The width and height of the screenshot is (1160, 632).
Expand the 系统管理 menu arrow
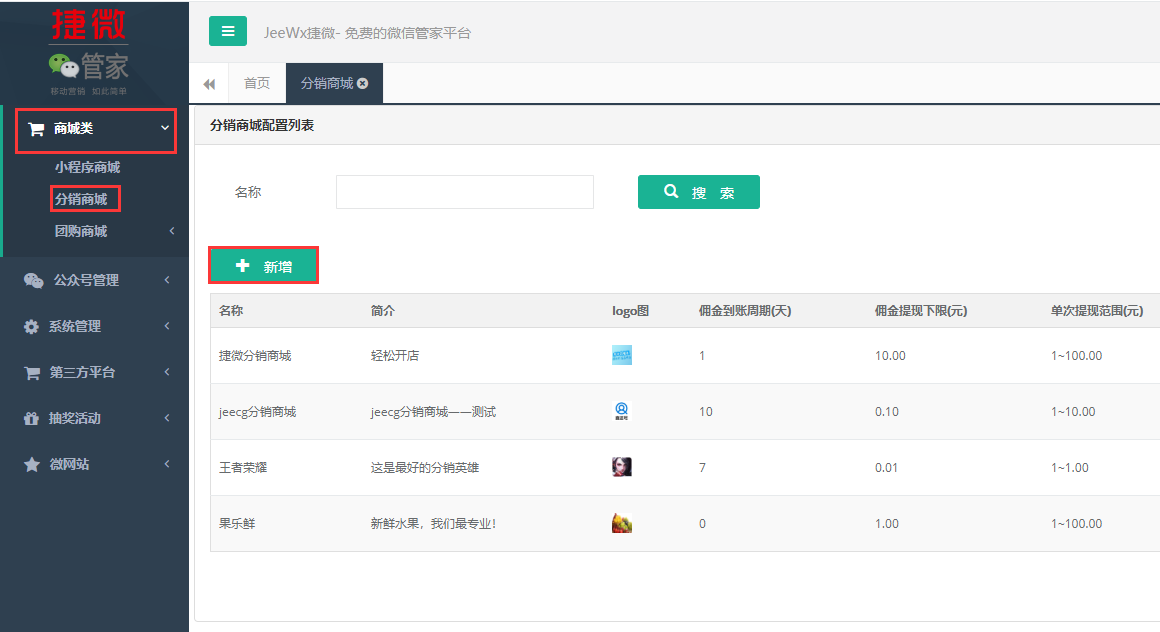(x=166, y=326)
